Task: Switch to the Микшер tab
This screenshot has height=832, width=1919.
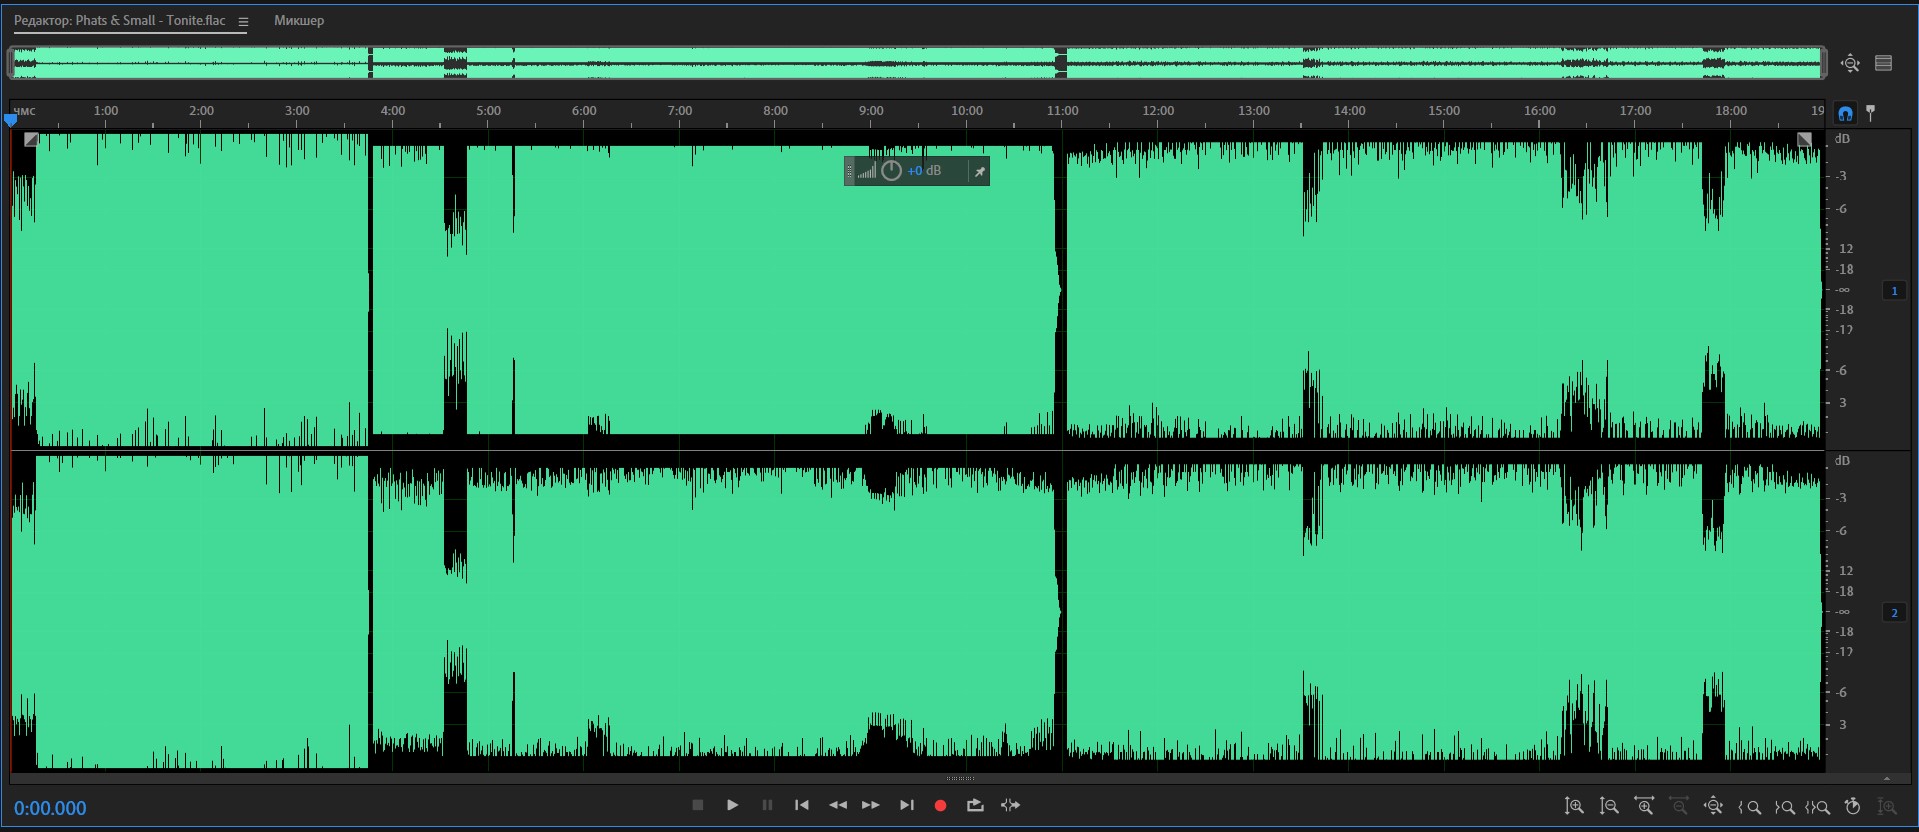Action: (299, 20)
